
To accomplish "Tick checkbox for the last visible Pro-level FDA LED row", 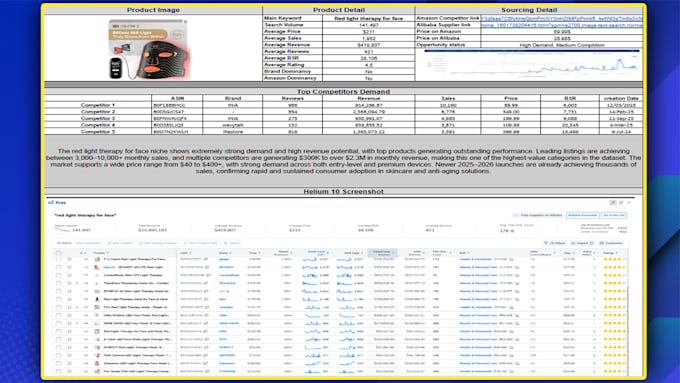I will pyautogui.click(x=59, y=371).
